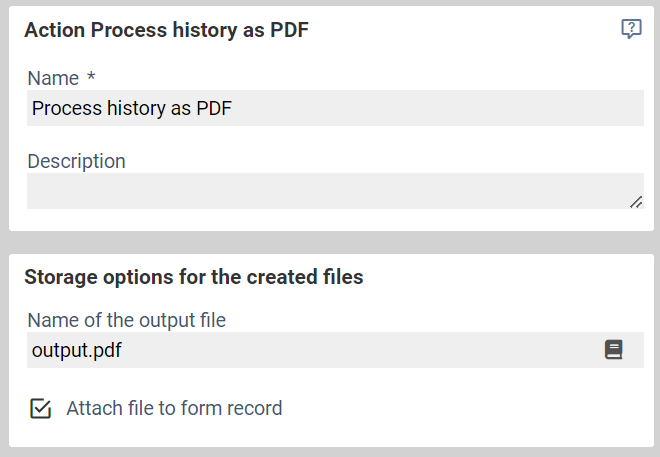Toggle the Attach file to form record checkbox
660x457 pixels.
pos(41,408)
